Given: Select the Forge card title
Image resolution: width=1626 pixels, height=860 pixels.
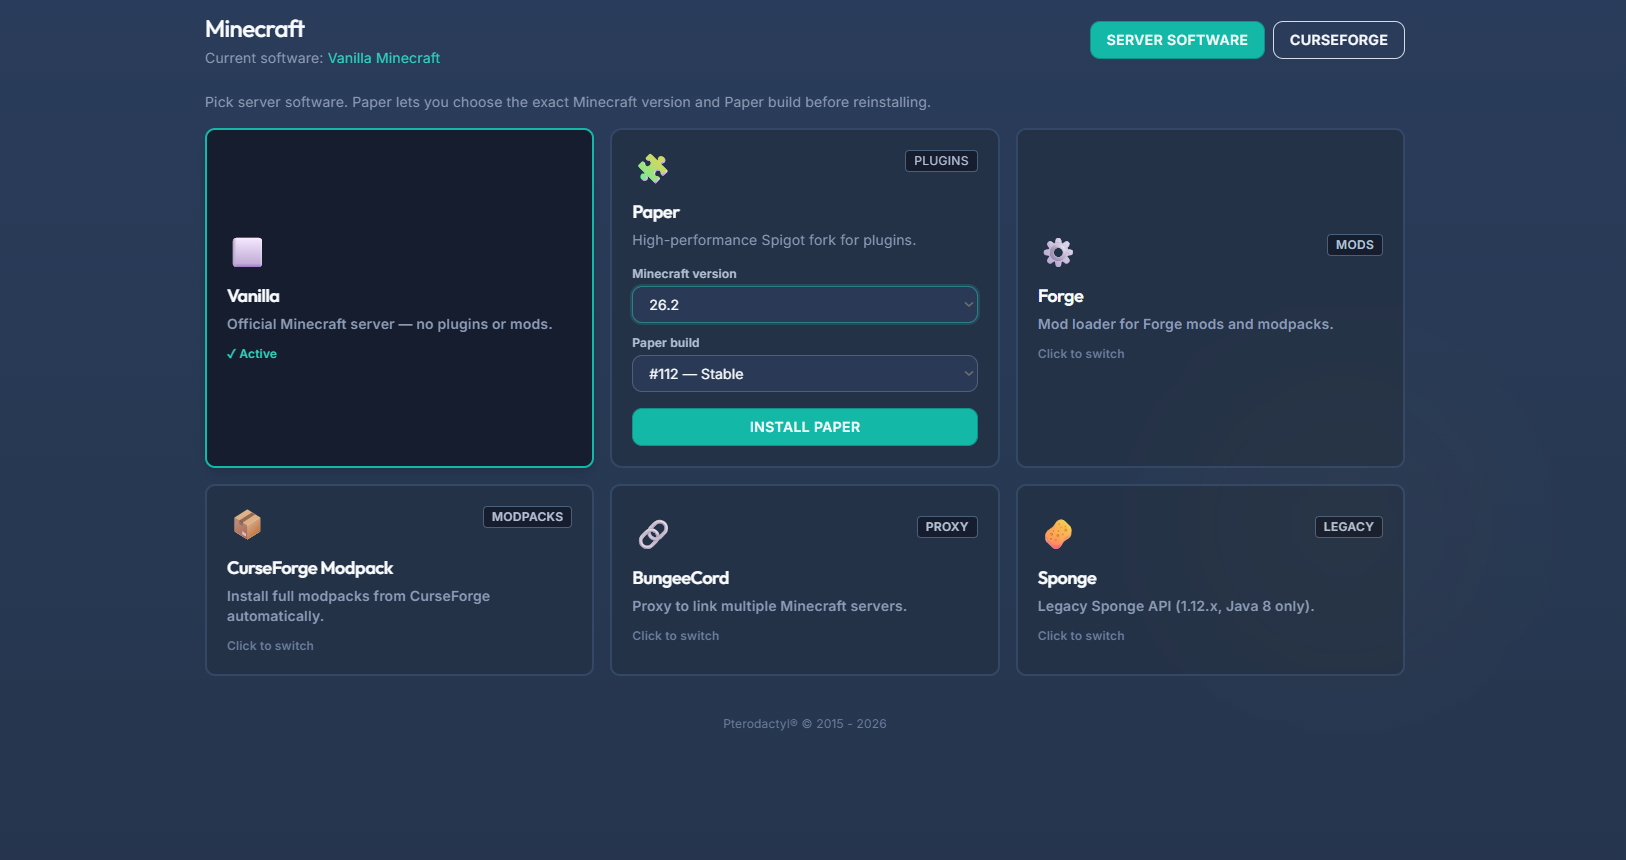Looking at the screenshot, I should [x=1061, y=296].
